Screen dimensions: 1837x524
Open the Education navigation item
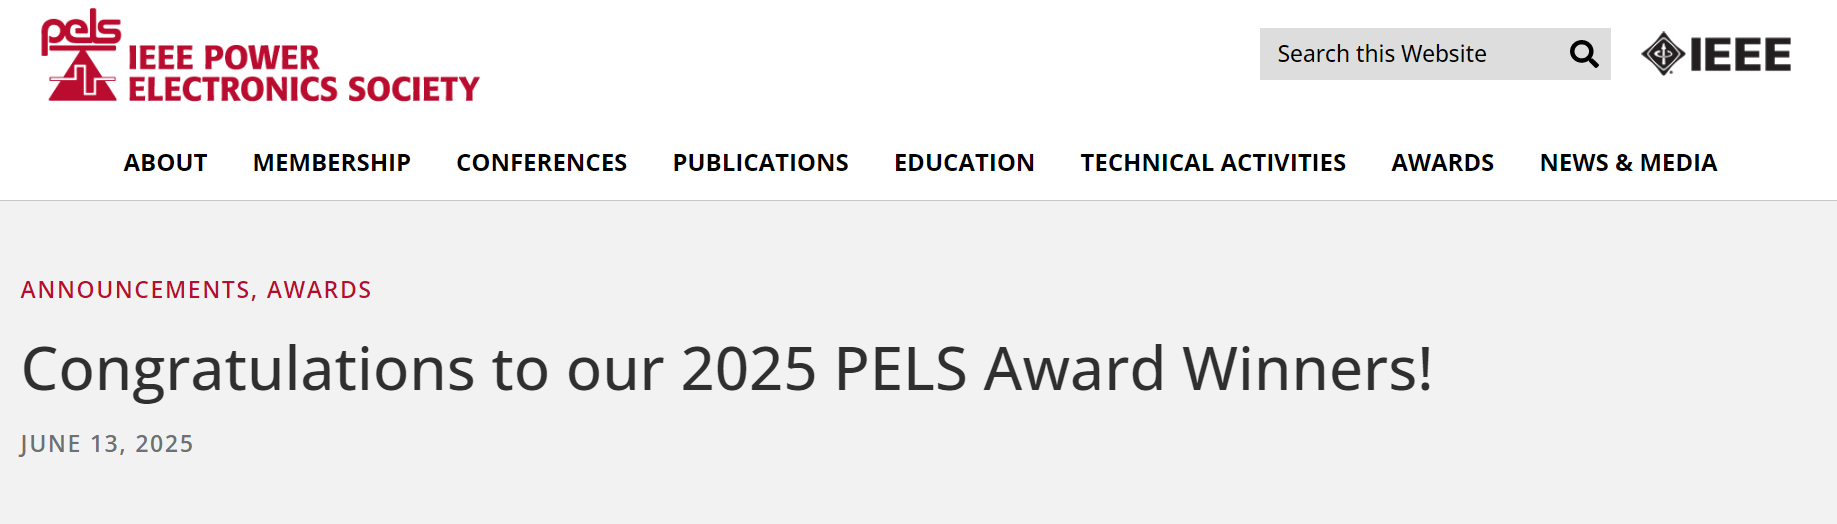pyautogui.click(x=964, y=163)
